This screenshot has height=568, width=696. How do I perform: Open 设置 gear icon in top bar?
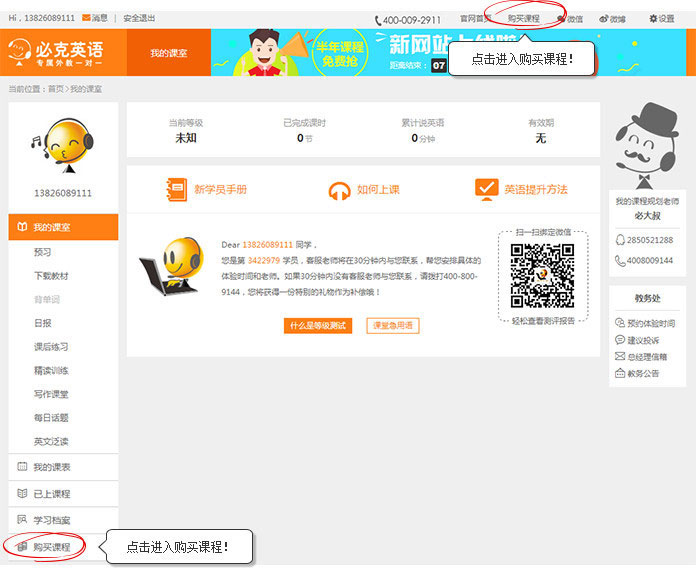[x=654, y=19]
